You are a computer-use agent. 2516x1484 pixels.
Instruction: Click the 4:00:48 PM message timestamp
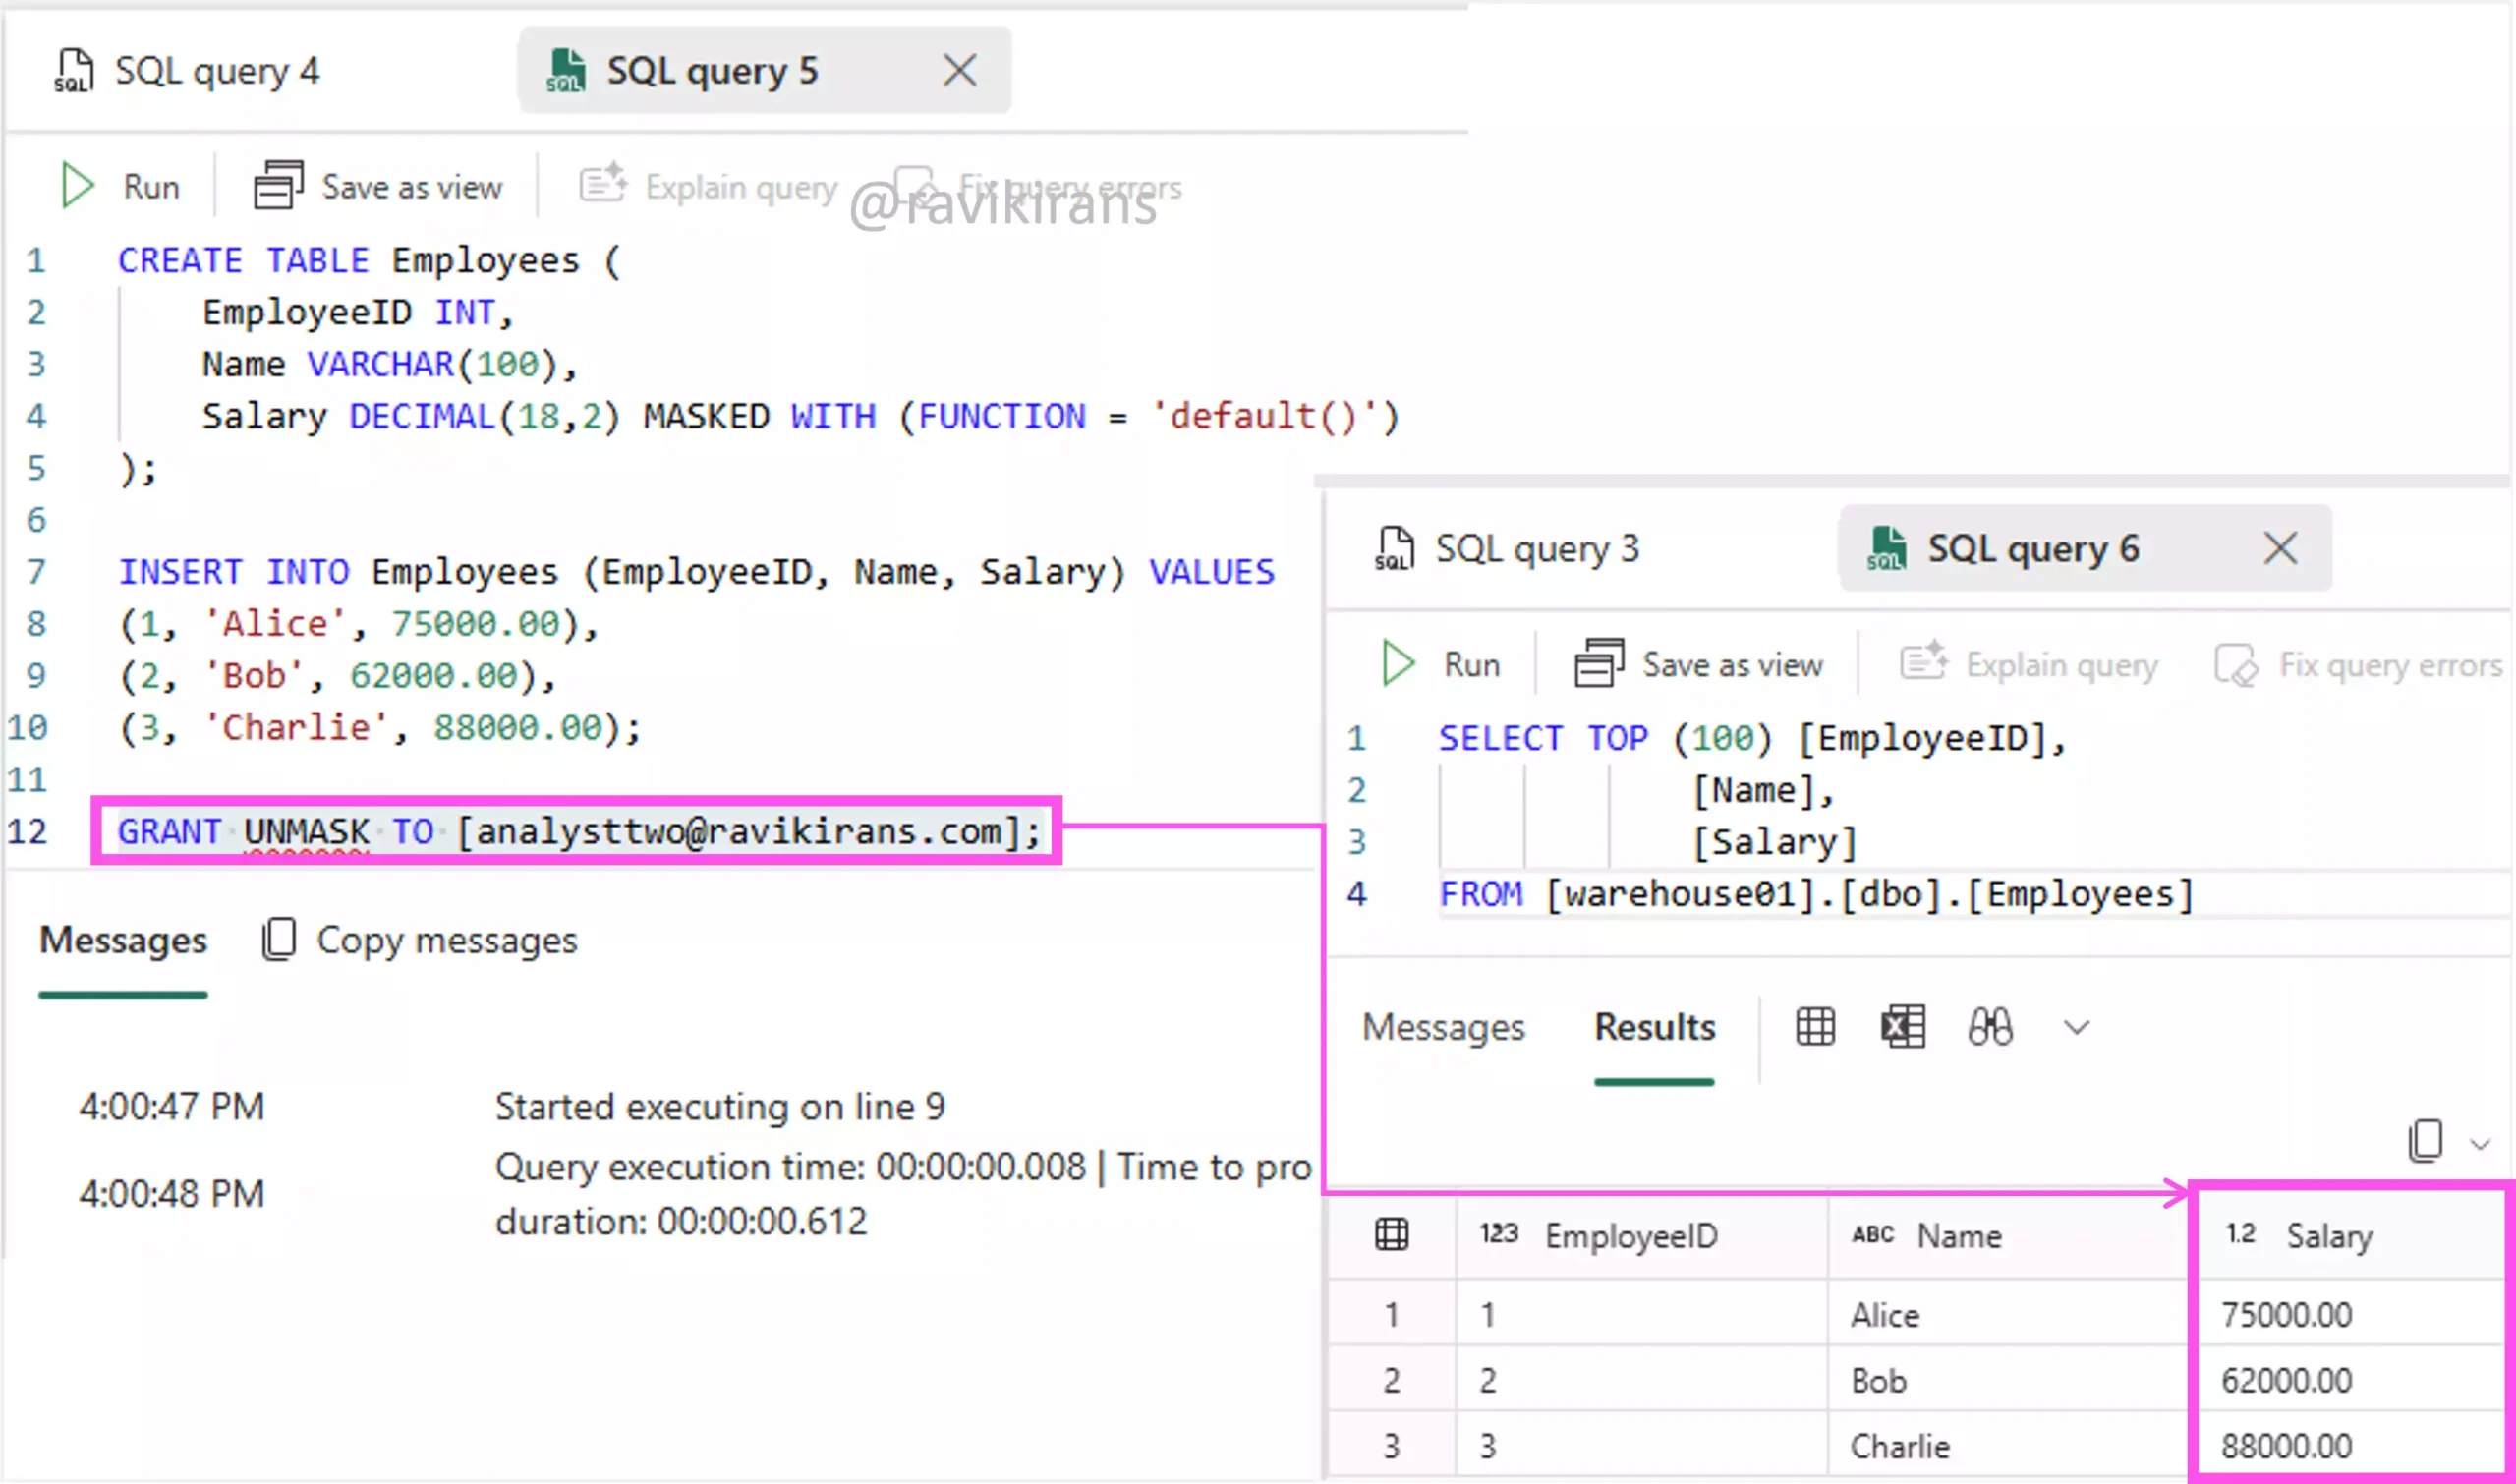click(x=172, y=1194)
